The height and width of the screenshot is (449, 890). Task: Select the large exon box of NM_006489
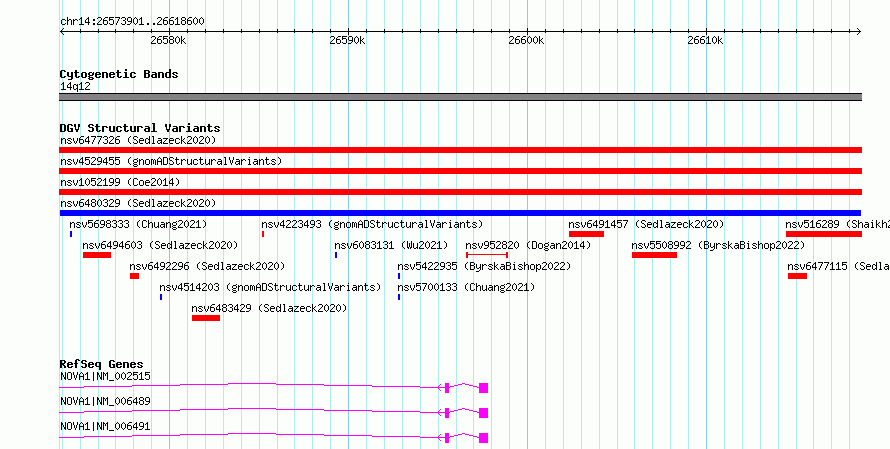(484, 413)
